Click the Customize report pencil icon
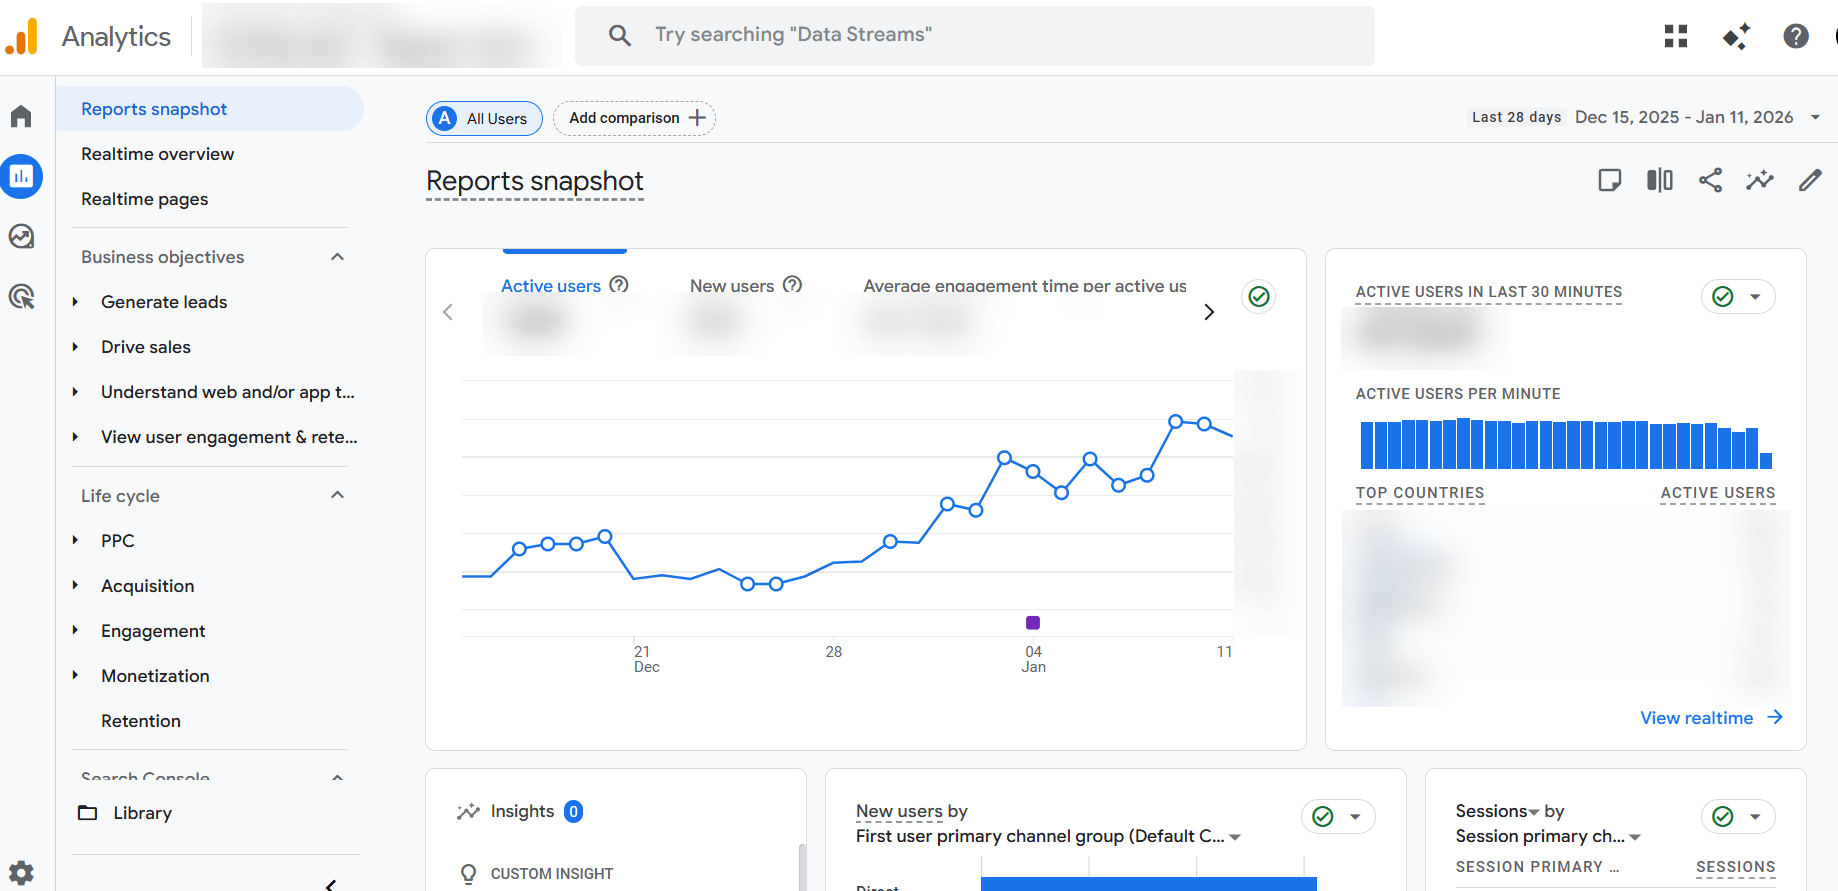 point(1810,180)
